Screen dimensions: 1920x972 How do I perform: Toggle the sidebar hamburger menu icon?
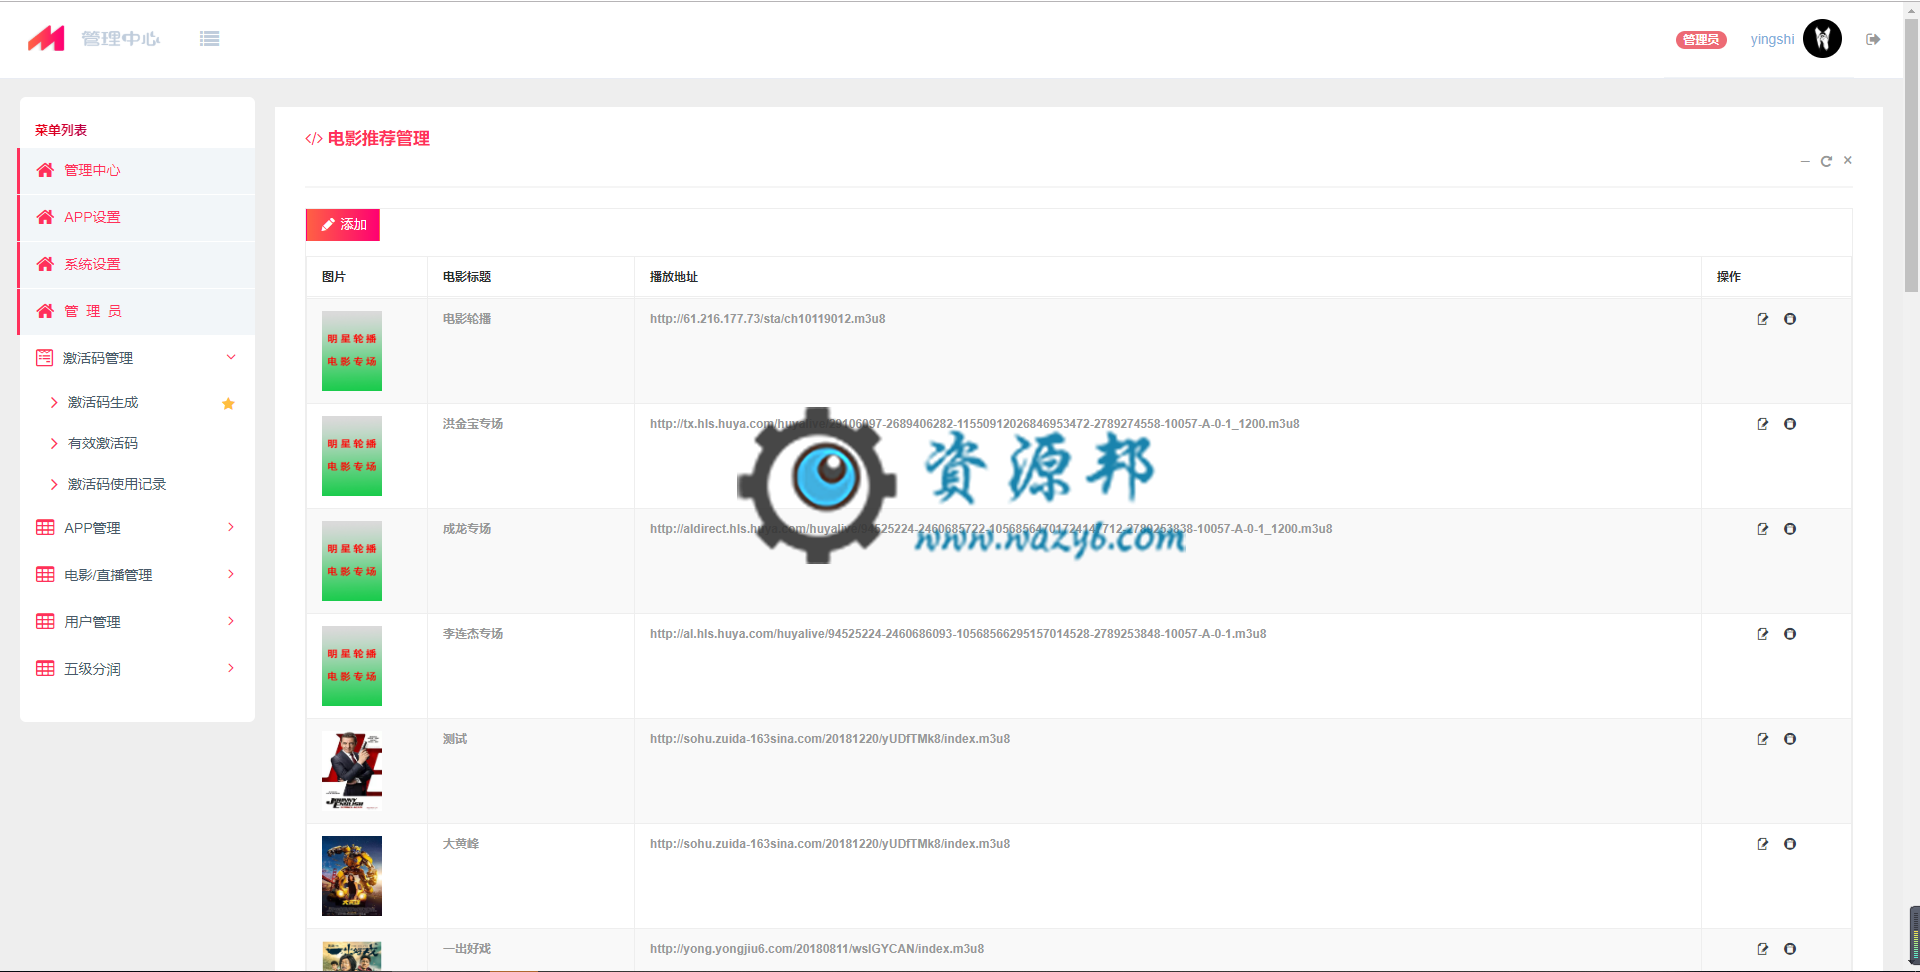[x=209, y=39]
